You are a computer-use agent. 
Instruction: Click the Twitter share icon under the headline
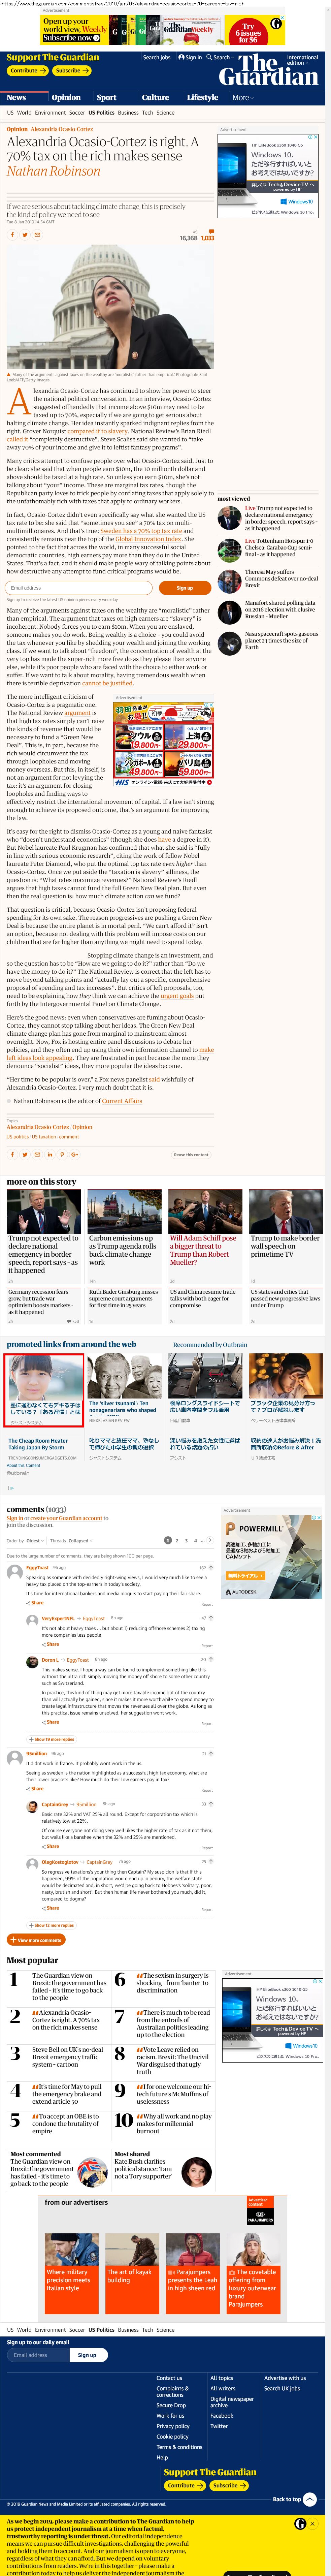[25, 235]
